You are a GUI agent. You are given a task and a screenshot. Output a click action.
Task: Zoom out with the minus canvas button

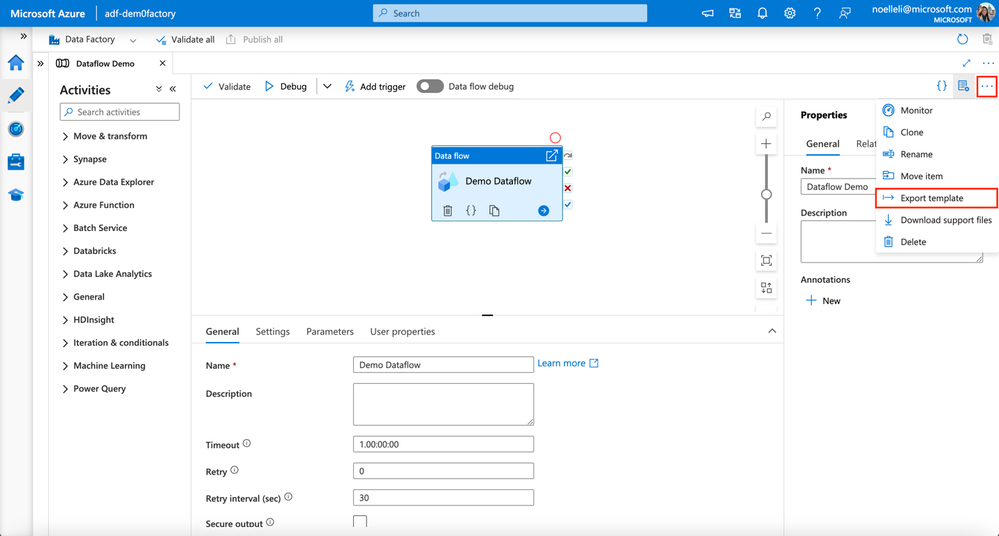[x=766, y=234]
